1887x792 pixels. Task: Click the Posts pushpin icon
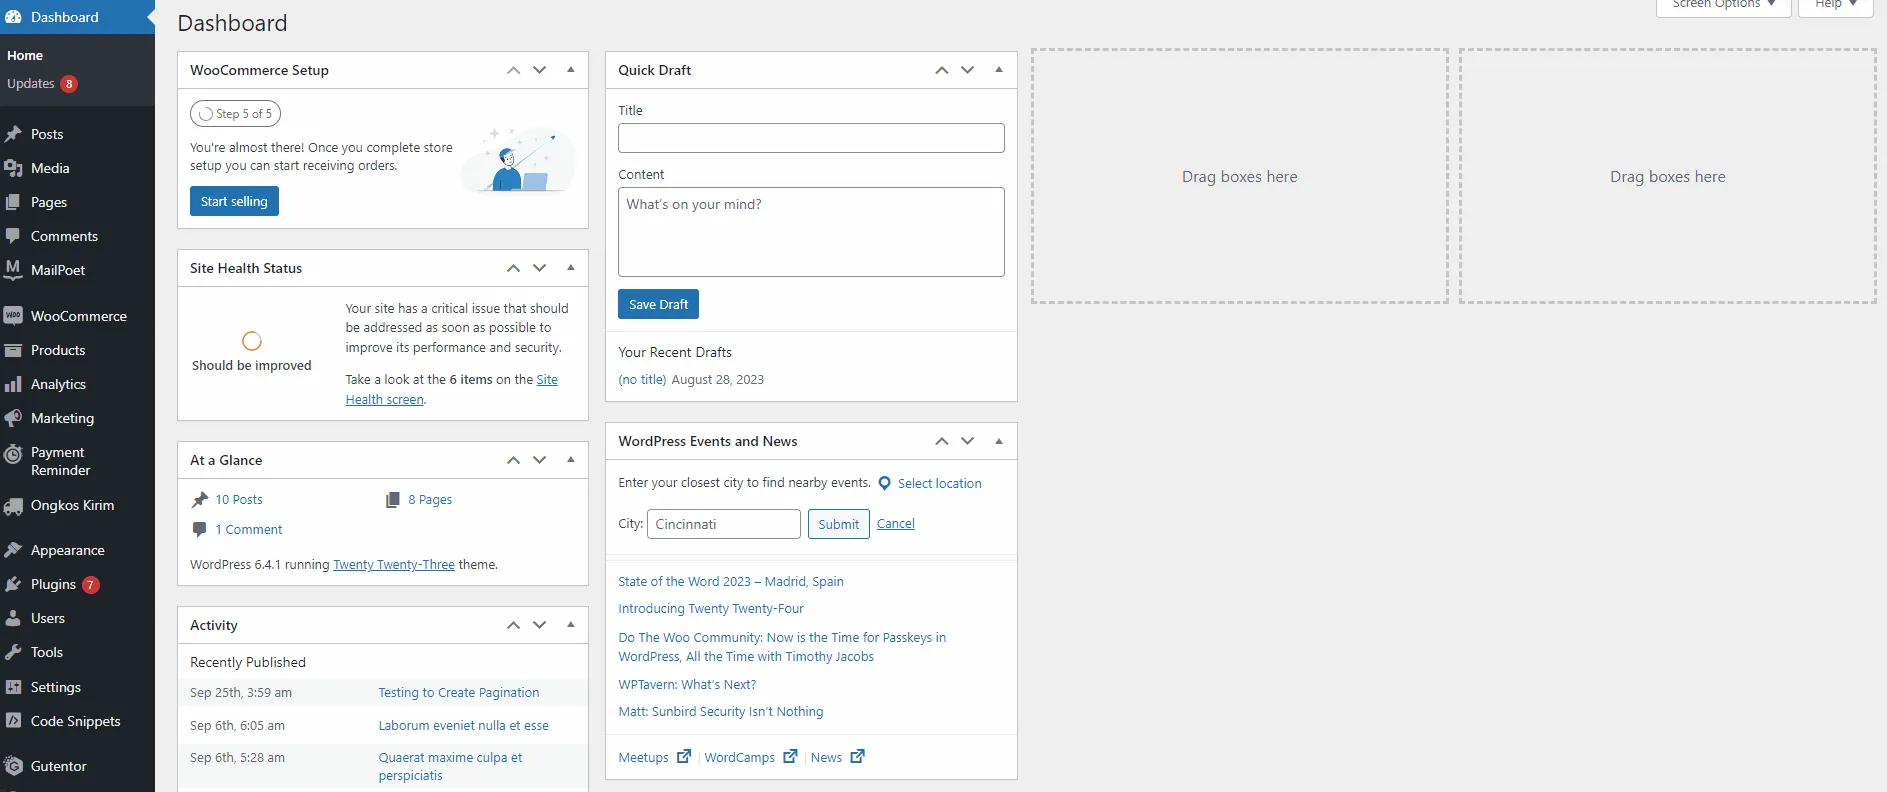click(x=13, y=134)
